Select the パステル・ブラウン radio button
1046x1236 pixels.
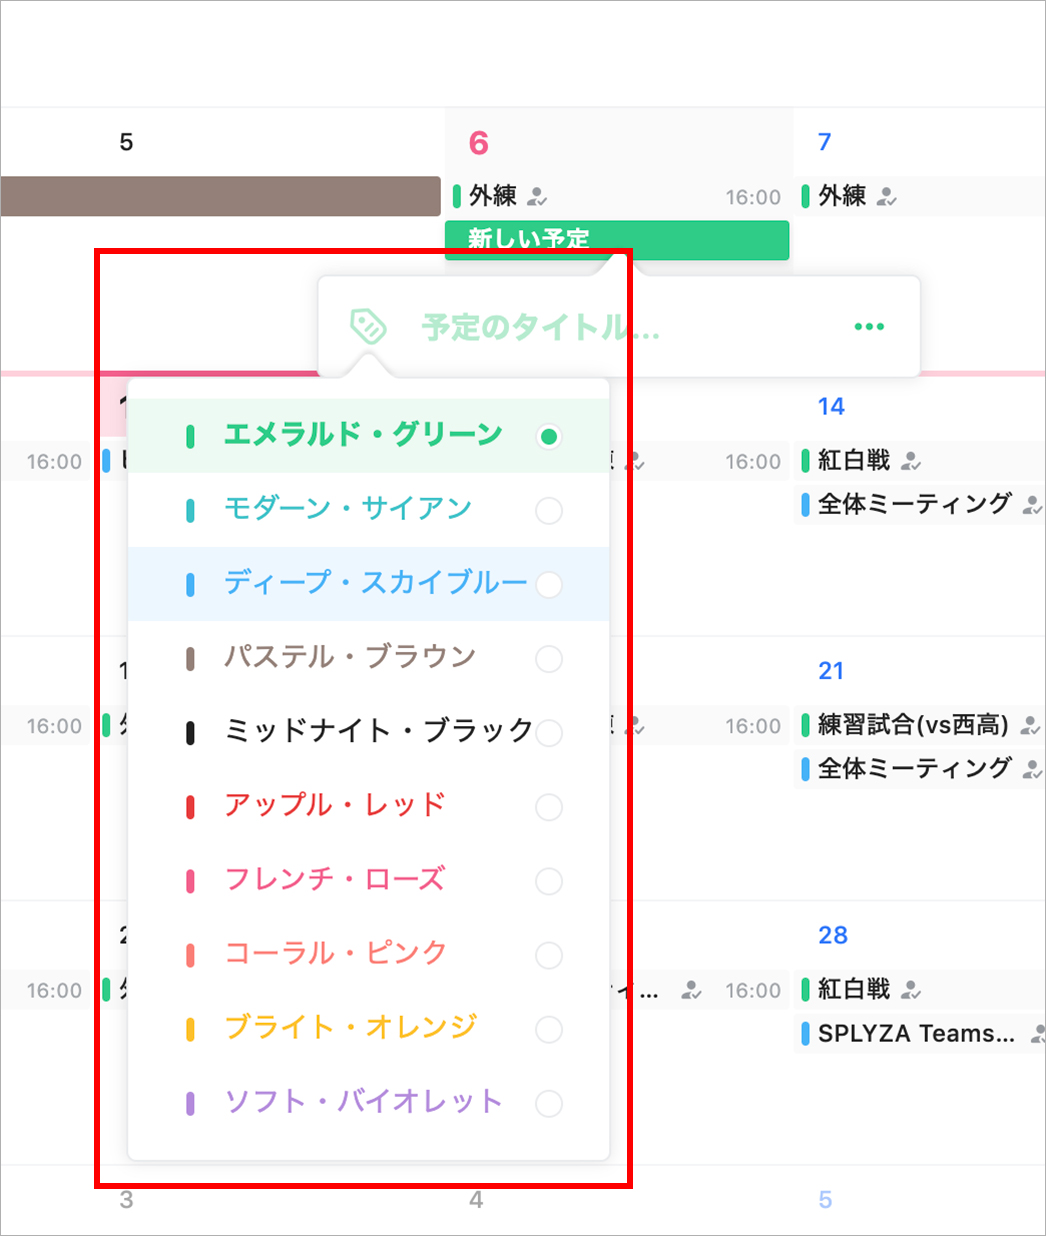[x=548, y=659]
